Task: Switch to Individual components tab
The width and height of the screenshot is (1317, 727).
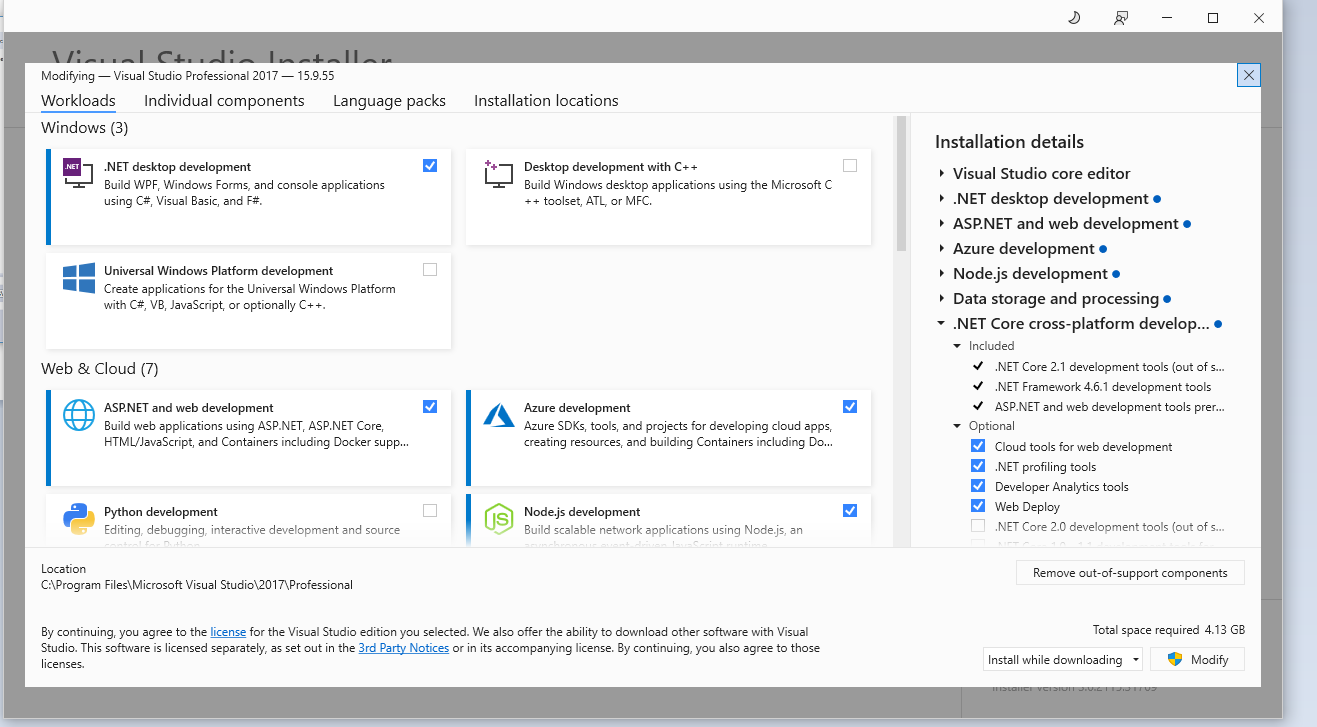Action: point(224,100)
